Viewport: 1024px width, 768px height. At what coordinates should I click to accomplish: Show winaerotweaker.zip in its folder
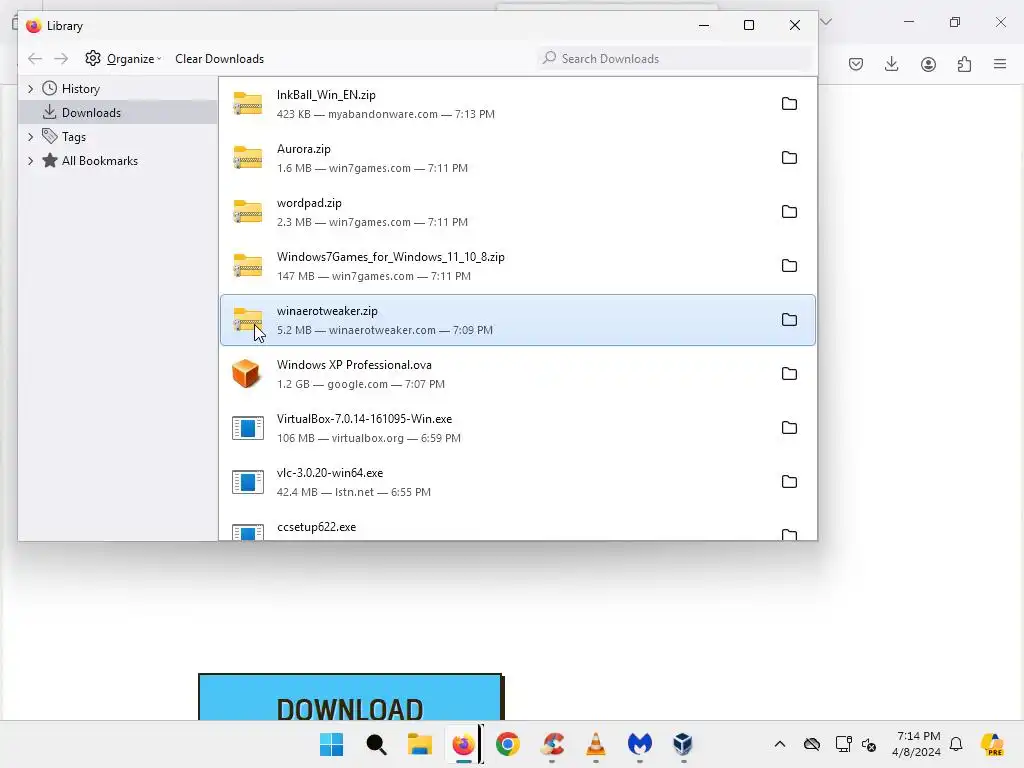coord(789,319)
